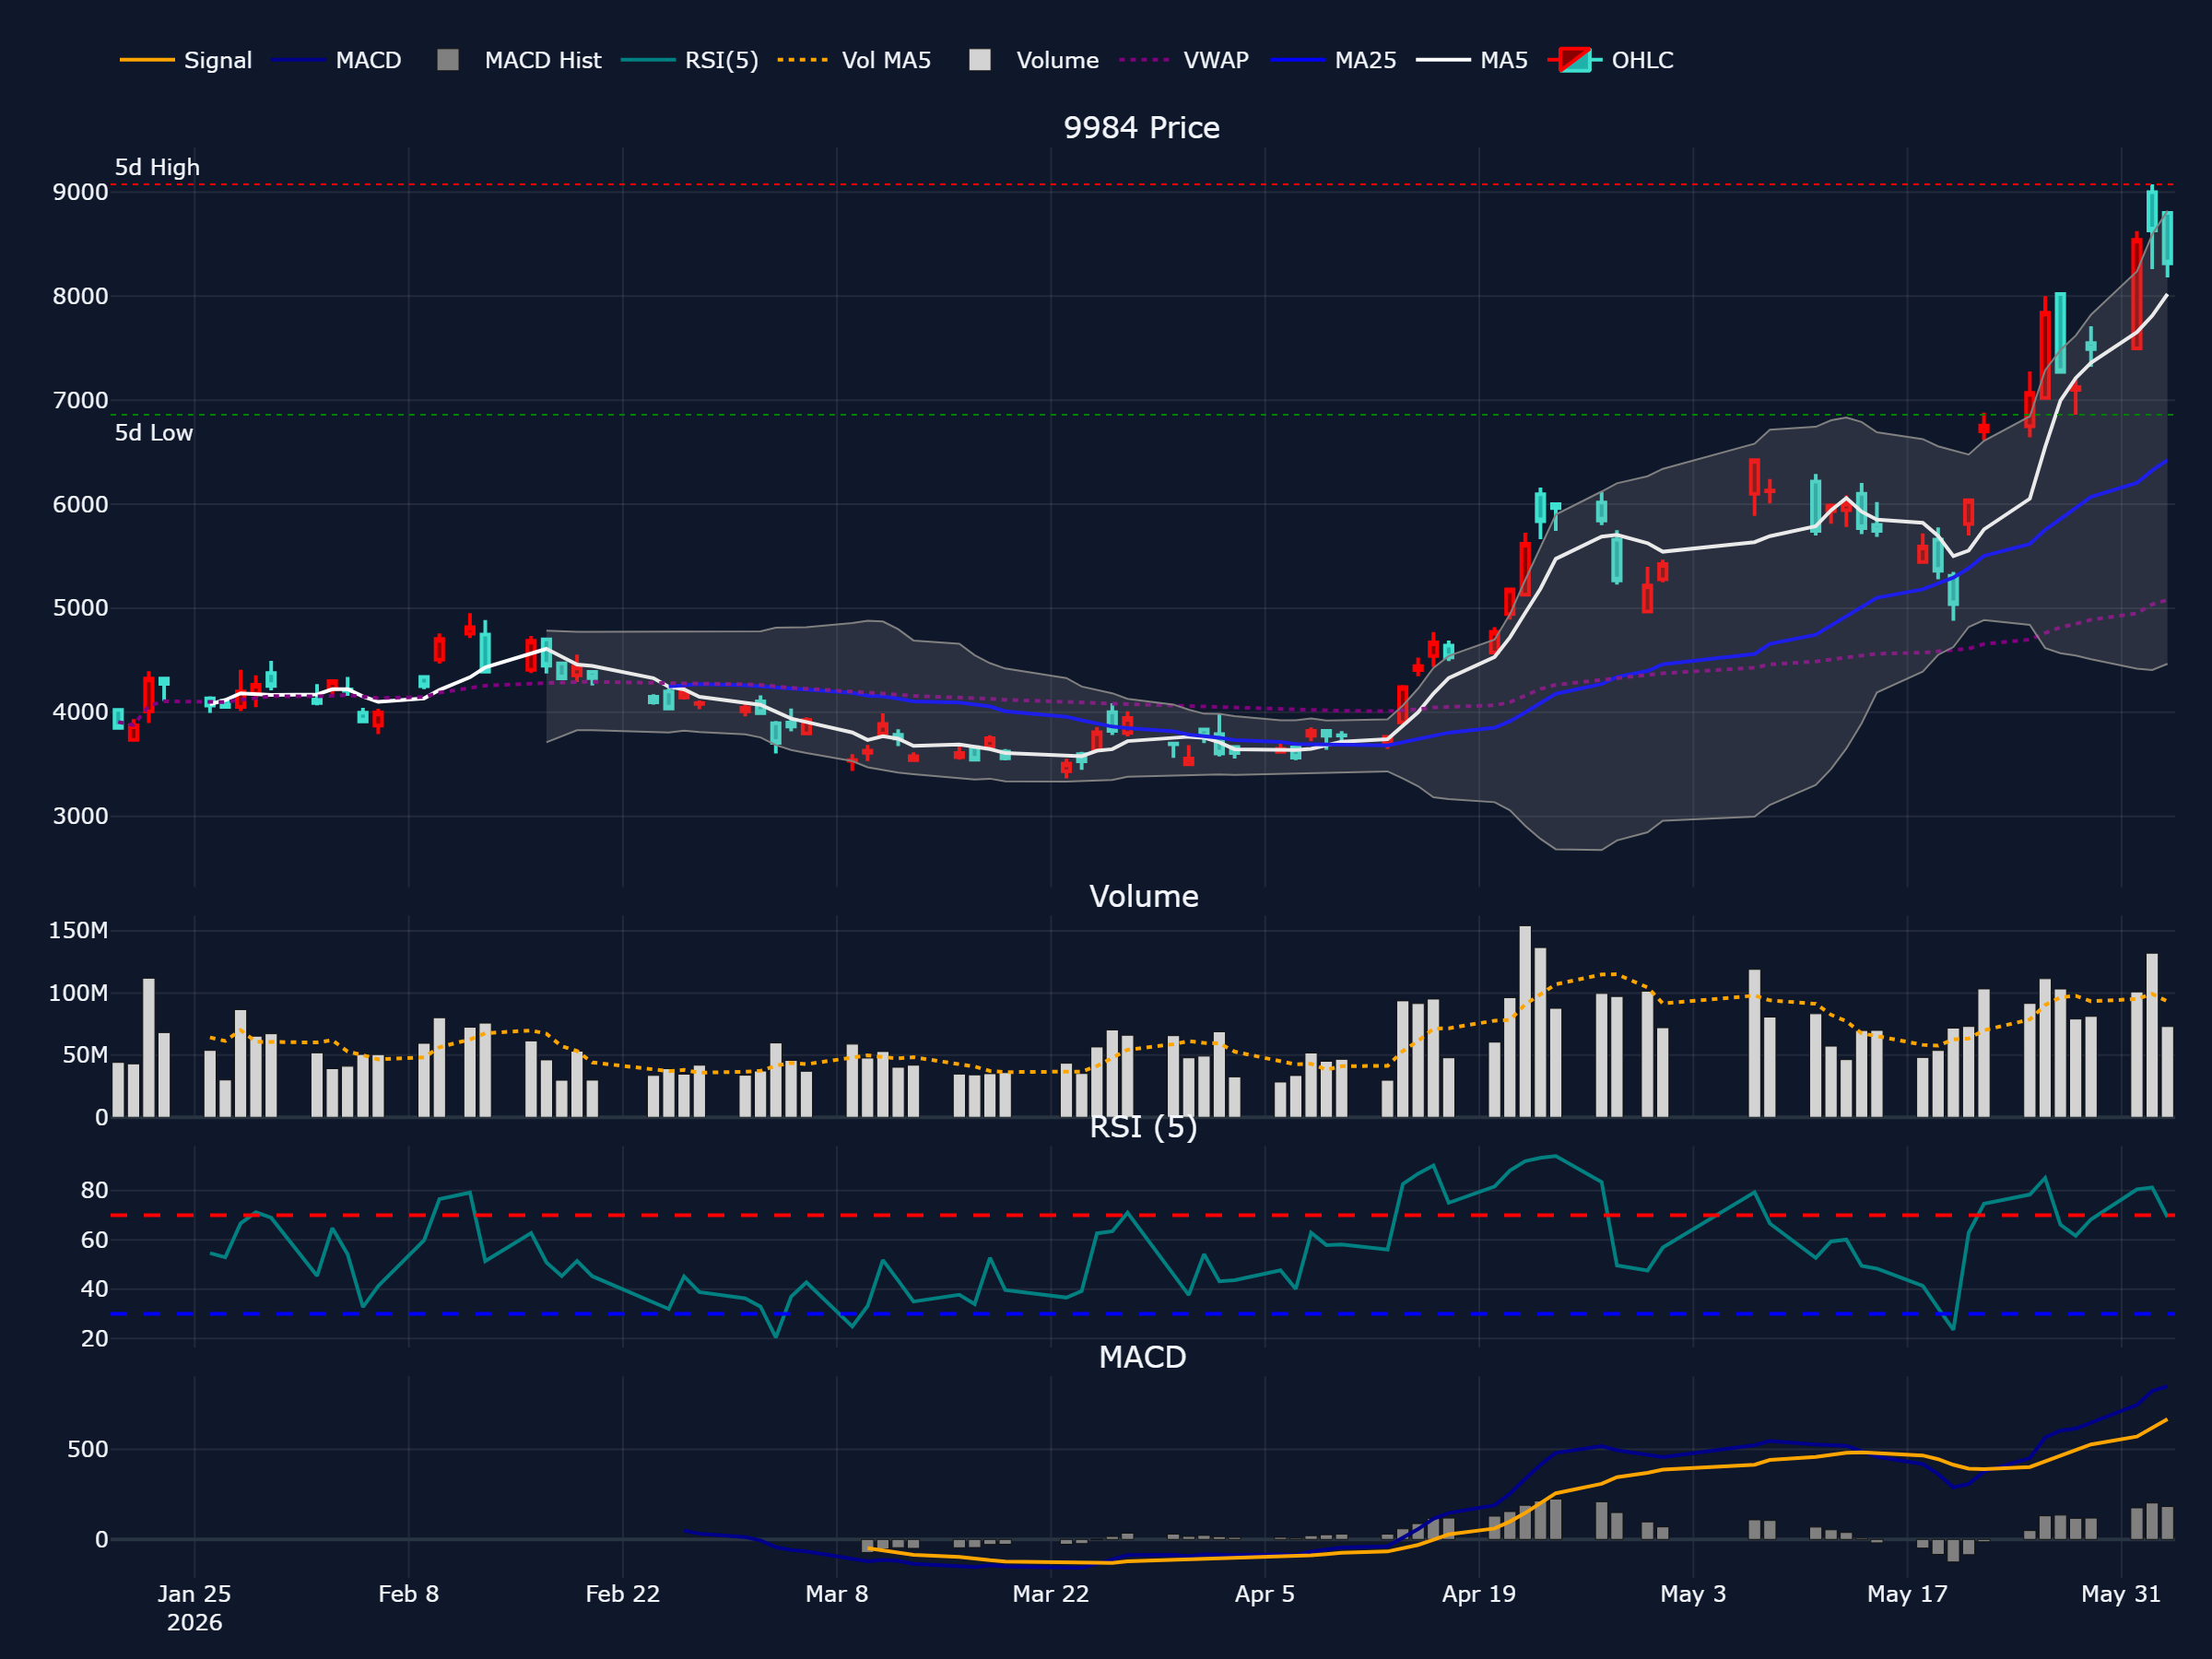Click the 'Apr 5' date axis label

click(1264, 1594)
